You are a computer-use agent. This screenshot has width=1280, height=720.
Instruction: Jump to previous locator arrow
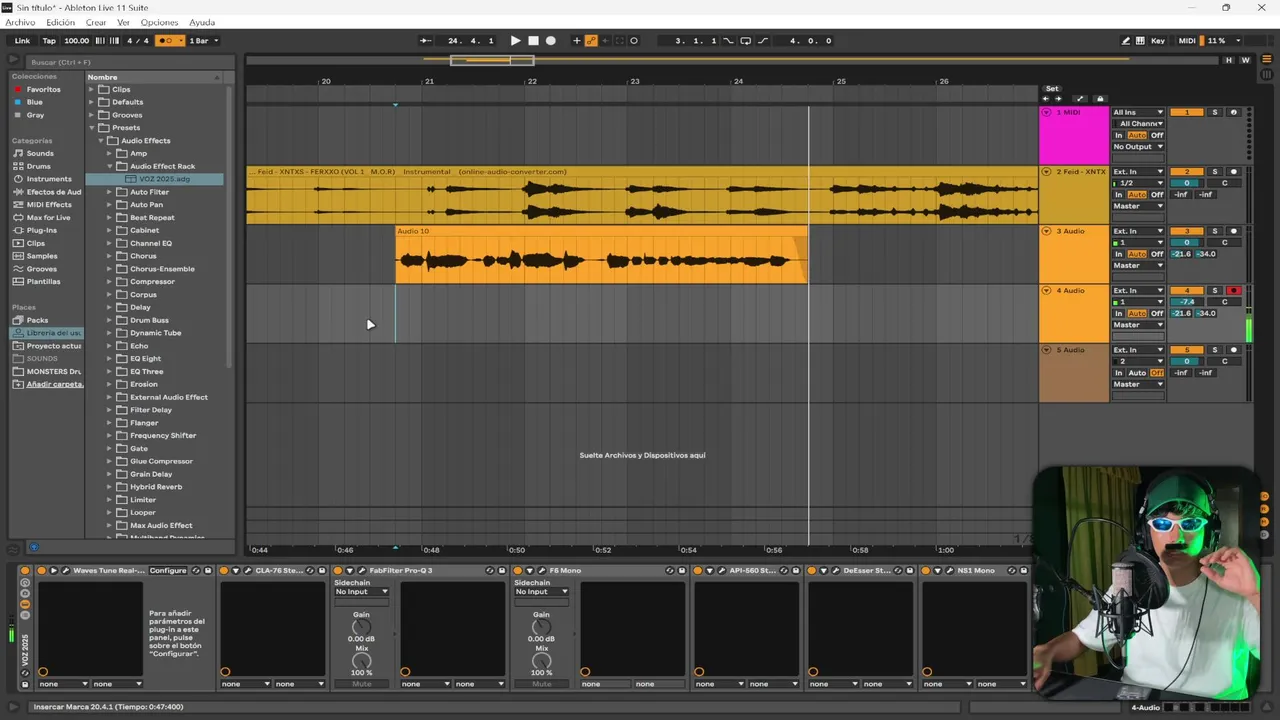click(x=1046, y=99)
